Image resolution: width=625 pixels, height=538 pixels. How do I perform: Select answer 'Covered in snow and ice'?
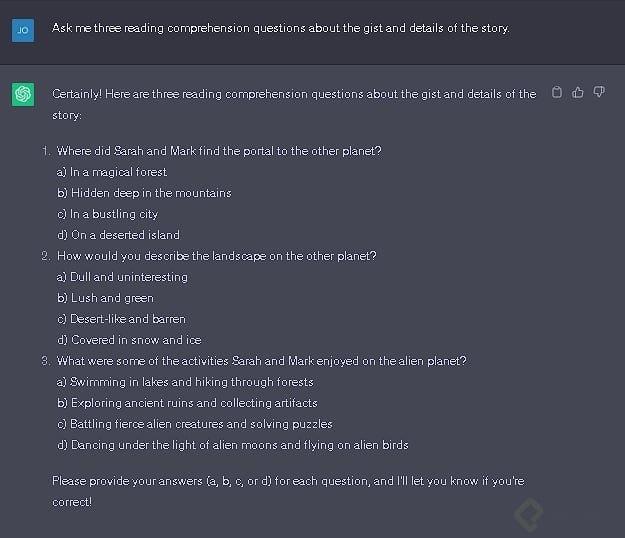tap(129, 340)
